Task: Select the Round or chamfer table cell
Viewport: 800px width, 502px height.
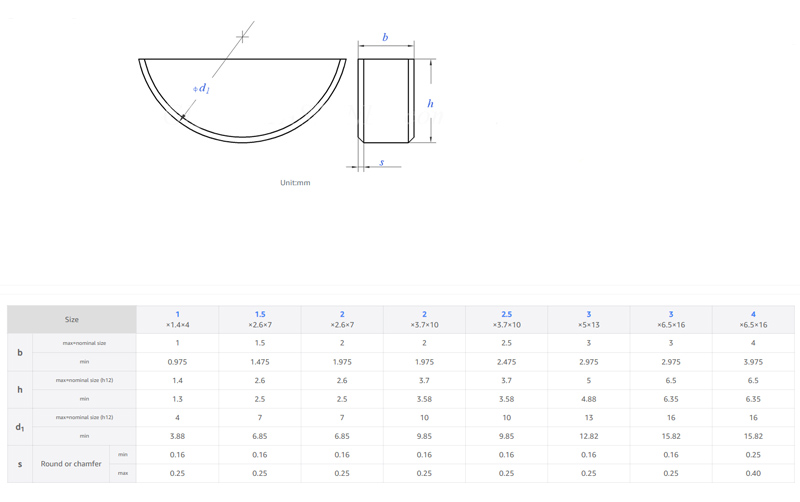Action: pyautogui.click(x=71, y=464)
